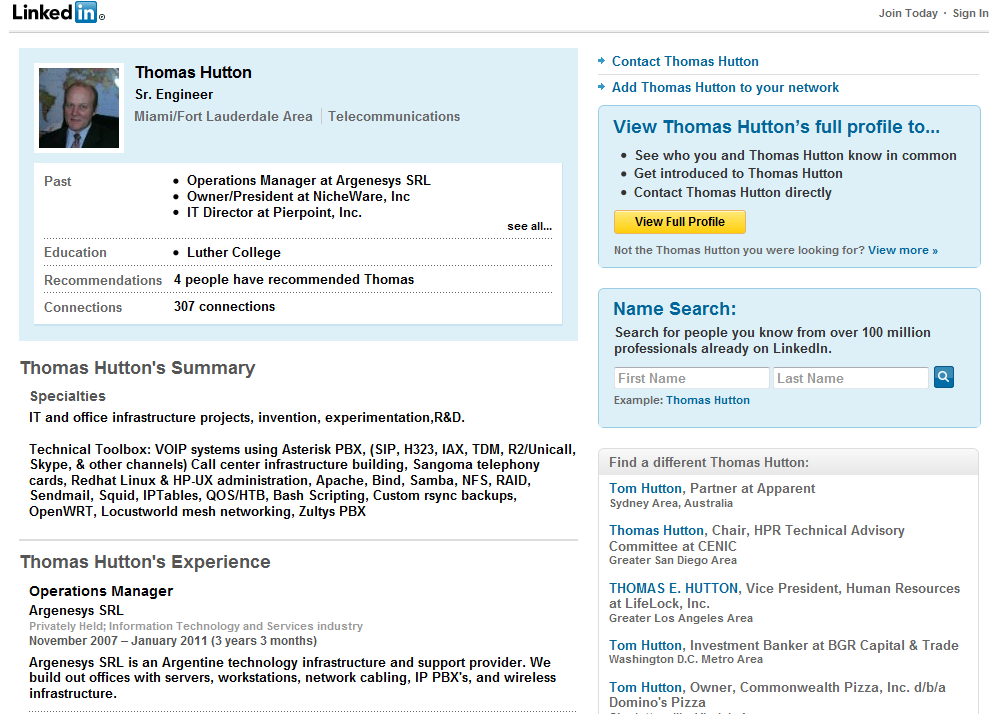Open the Contact Thomas Hutton link
The width and height of the screenshot is (1005, 714).
tap(685, 62)
